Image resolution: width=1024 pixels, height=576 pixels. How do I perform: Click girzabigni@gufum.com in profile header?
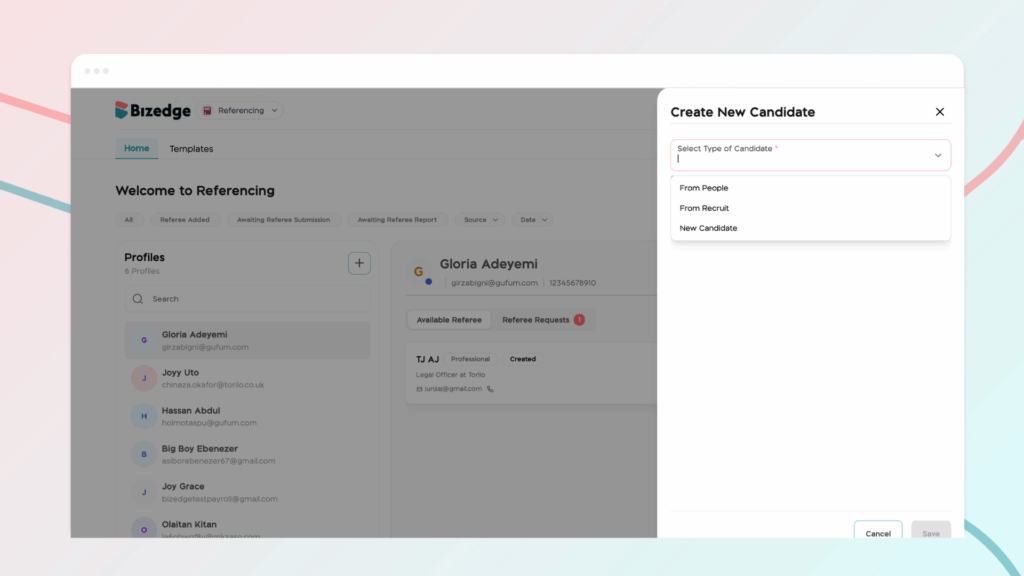click(494, 283)
